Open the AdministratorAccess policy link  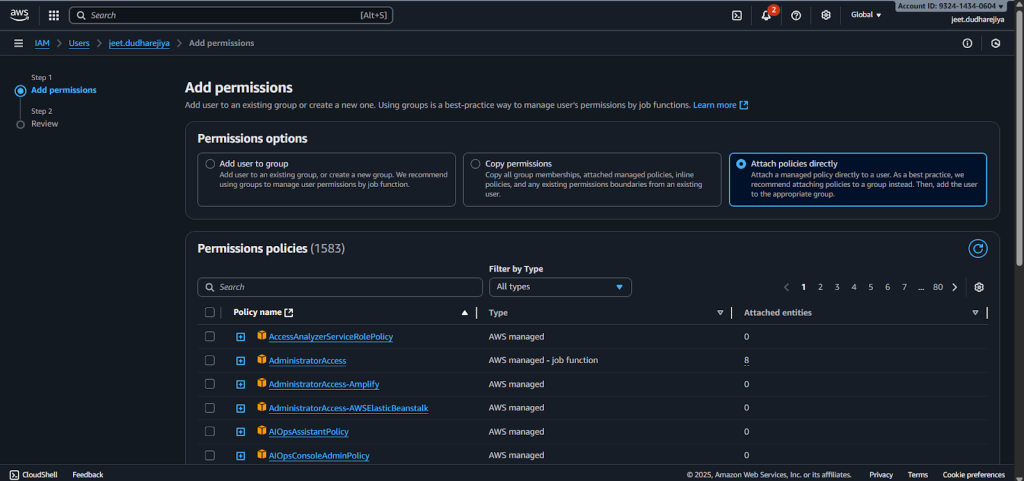tap(308, 360)
